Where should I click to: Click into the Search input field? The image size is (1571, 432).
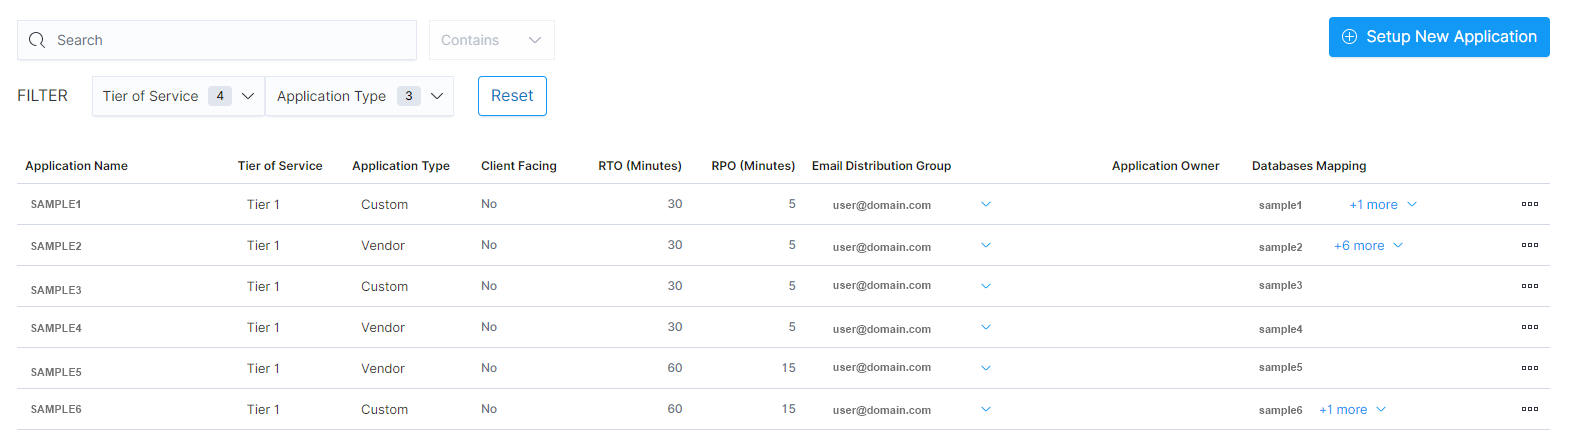click(230, 40)
